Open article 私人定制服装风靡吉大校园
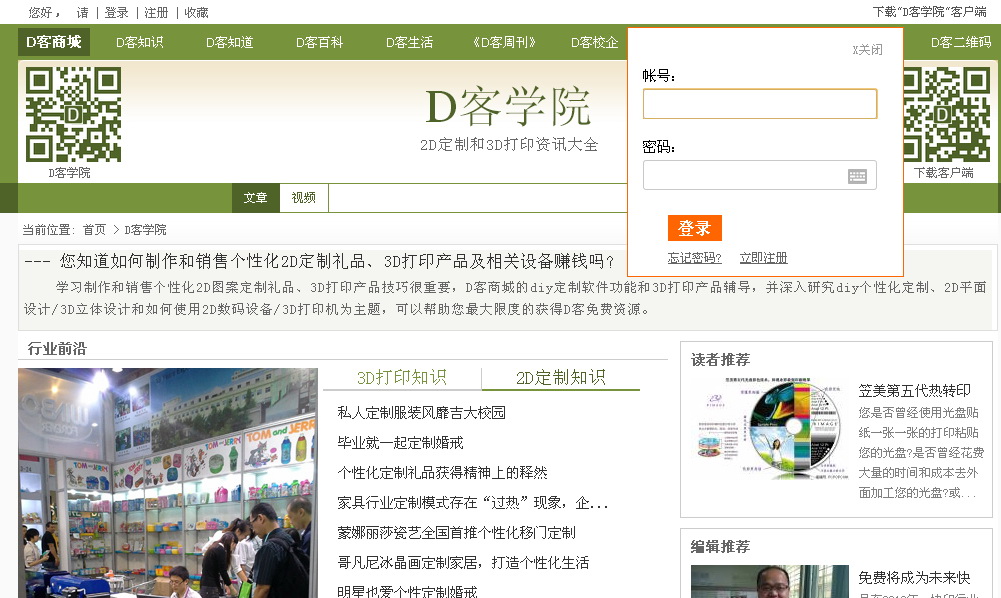Viewport: 1001px width, 598px height. 421,413
